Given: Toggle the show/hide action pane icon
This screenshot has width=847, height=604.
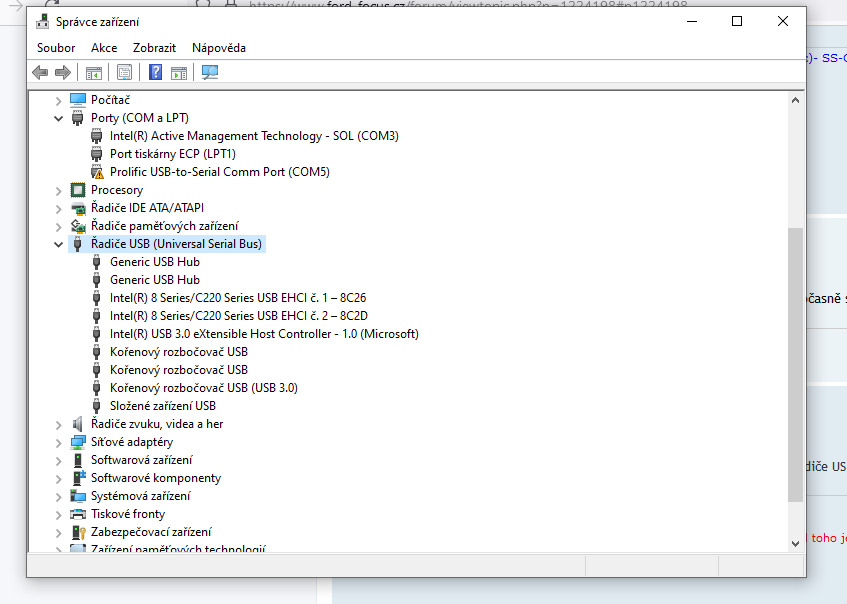Looking at the screenshot, I should tap(179, 72).
